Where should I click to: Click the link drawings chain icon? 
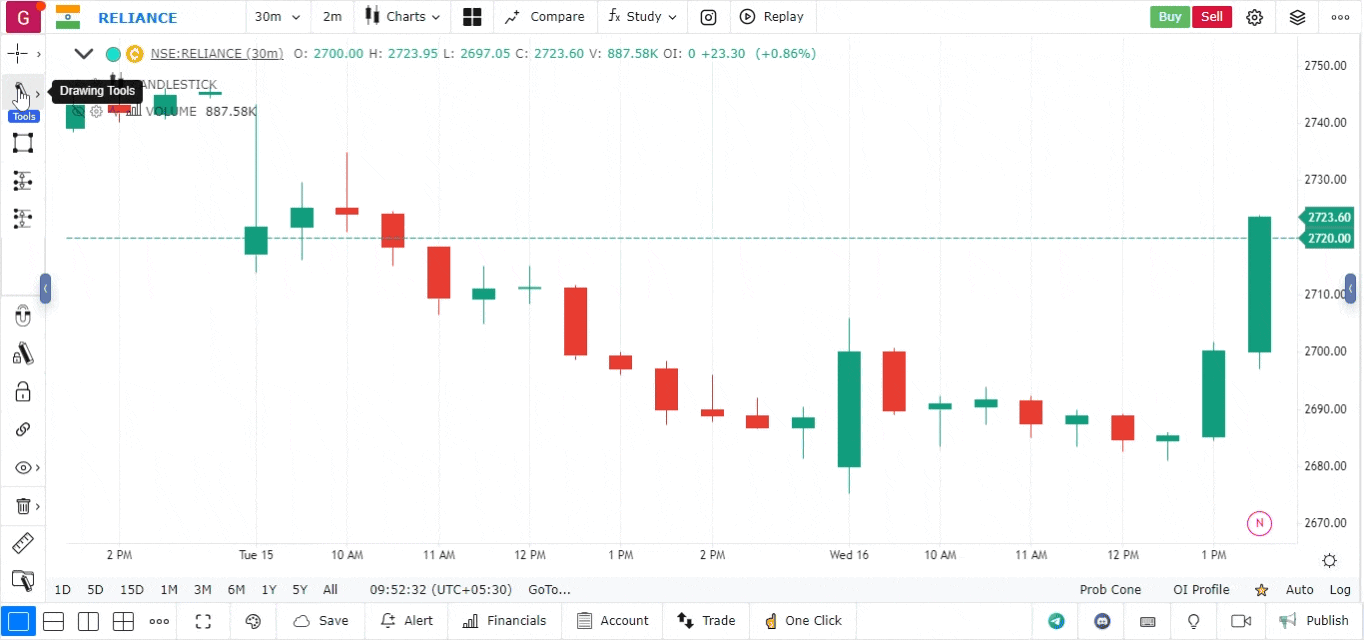(x=23, y=429)
